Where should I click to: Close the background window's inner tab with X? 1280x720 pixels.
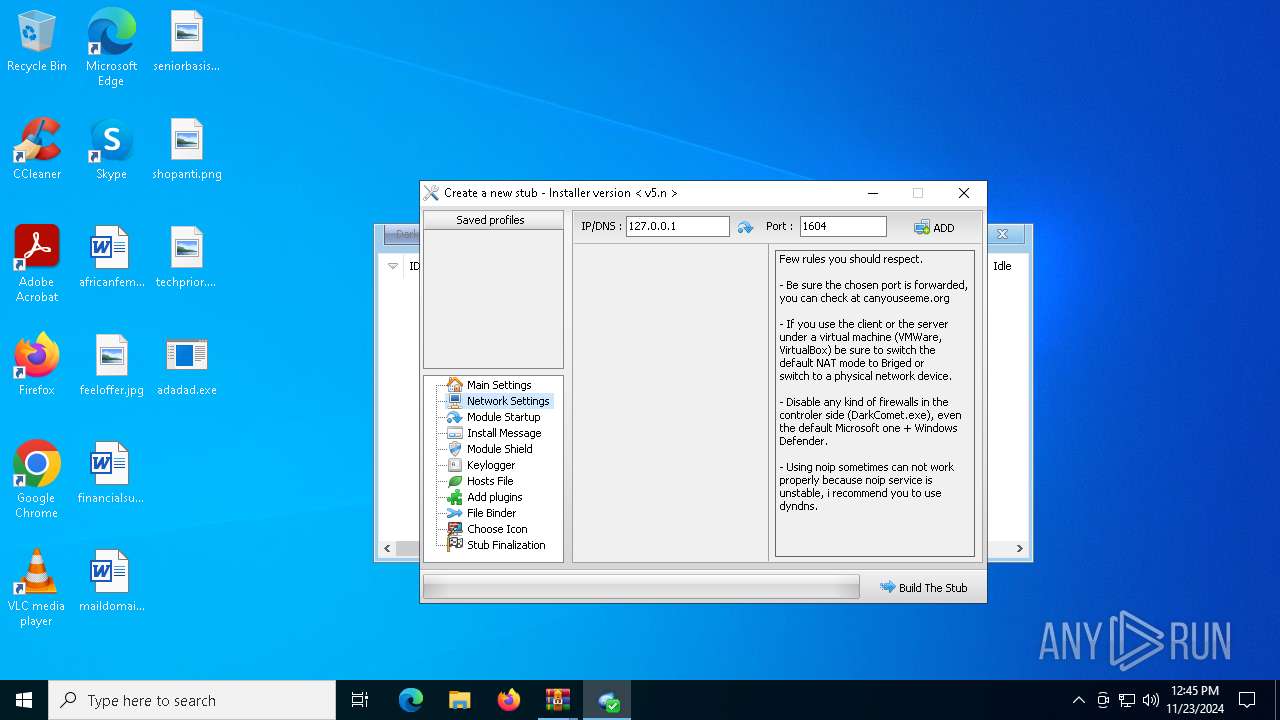tap(1002, 235)
